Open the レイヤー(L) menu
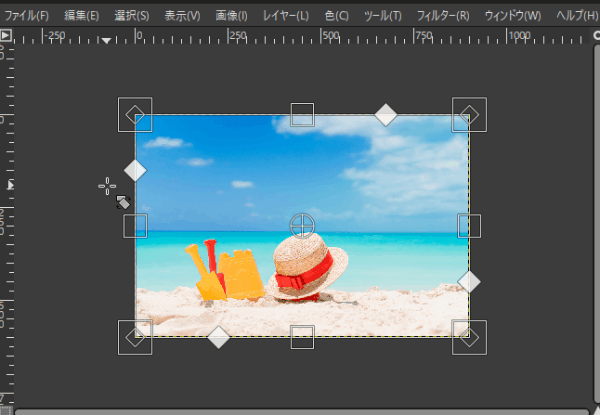The height and width of the screenshot is (415, 600). pos(285,16)
